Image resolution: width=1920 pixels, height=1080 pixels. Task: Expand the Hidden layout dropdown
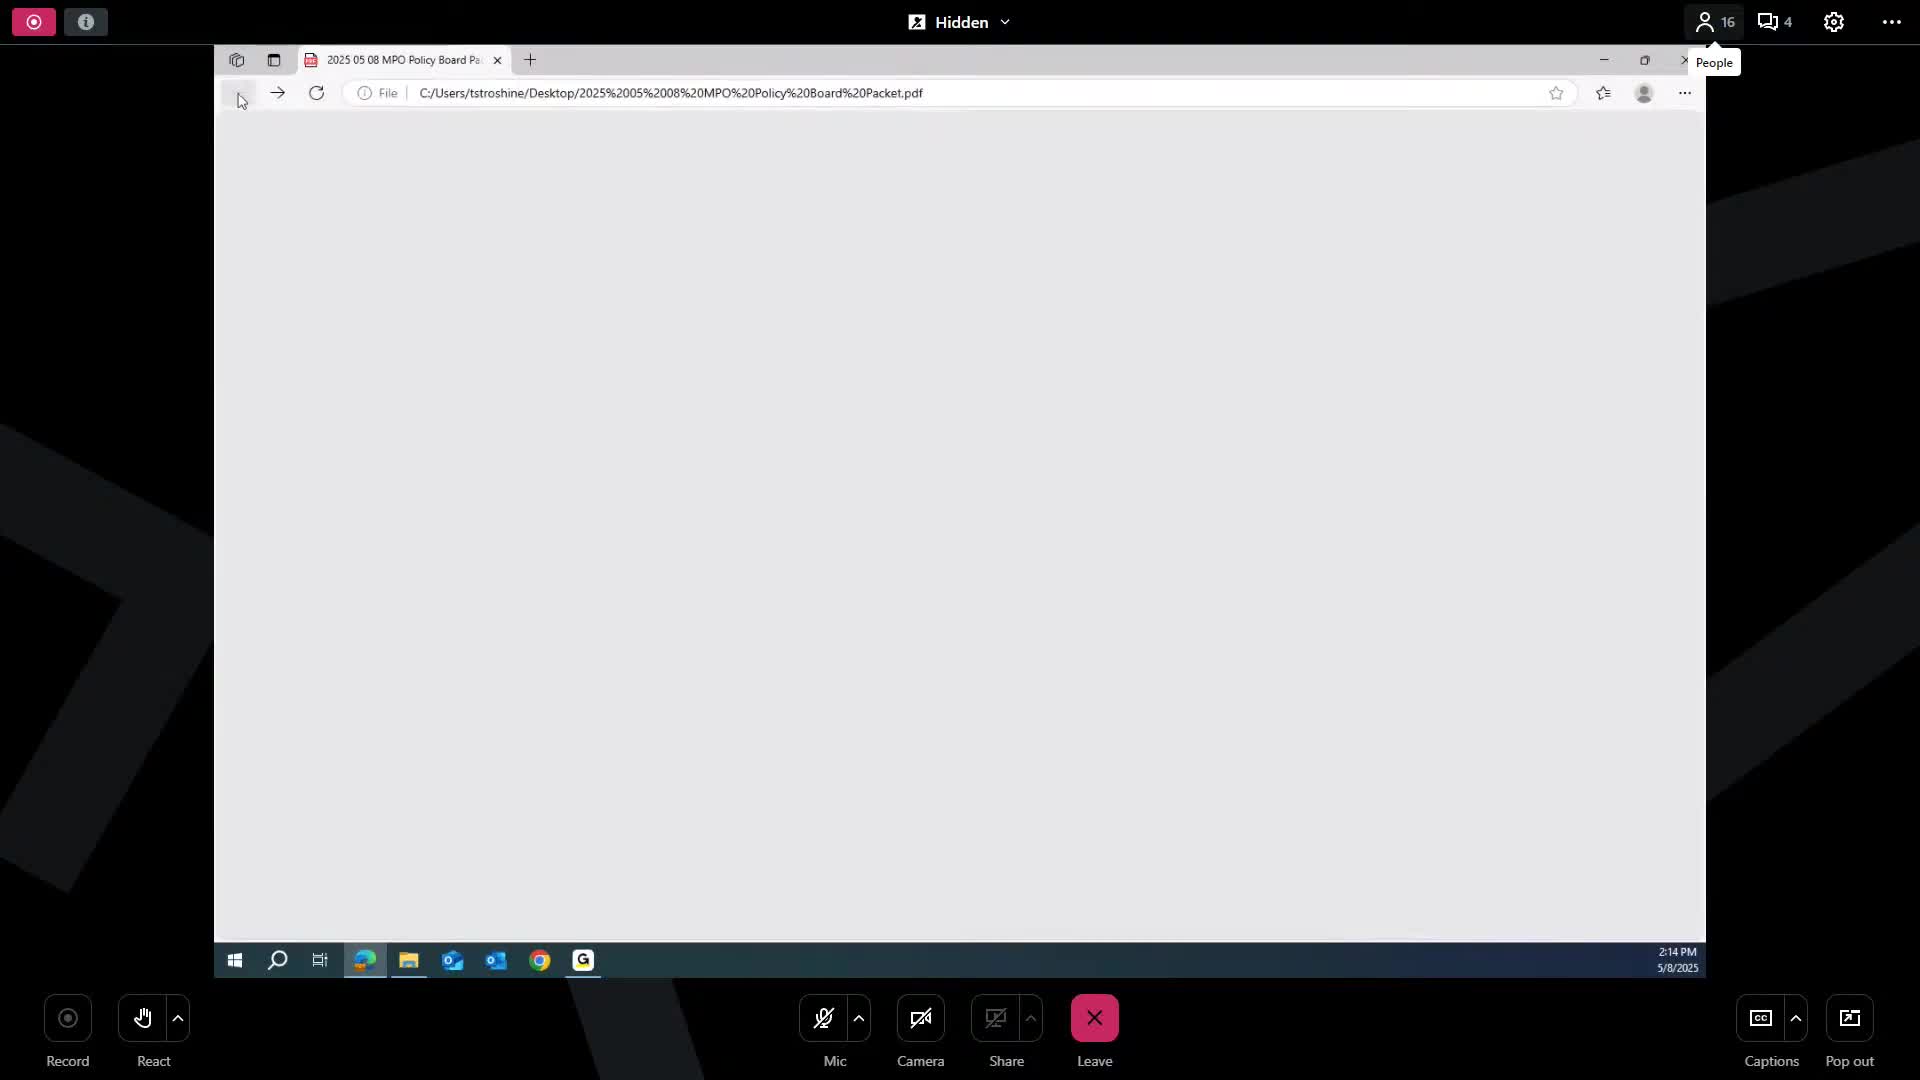tap(960, 22)
